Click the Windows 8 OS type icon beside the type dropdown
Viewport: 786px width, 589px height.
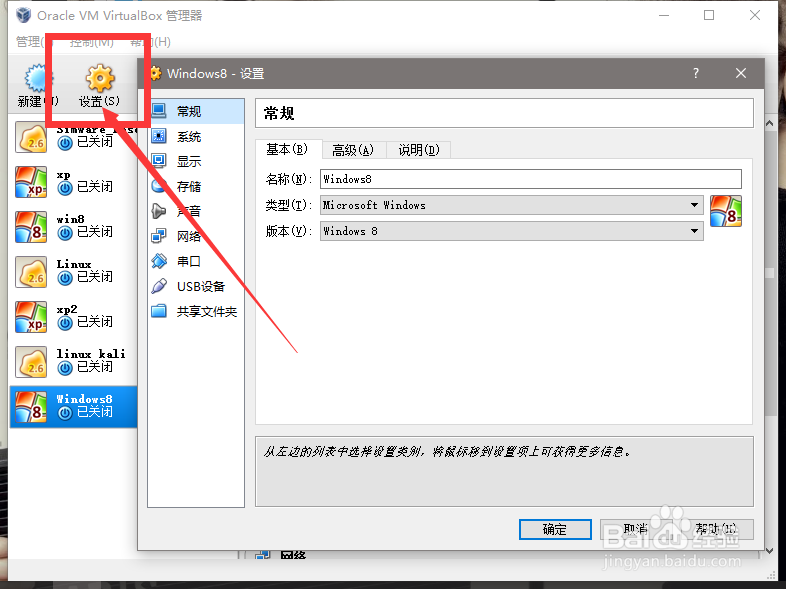click(x=725, y=211)
